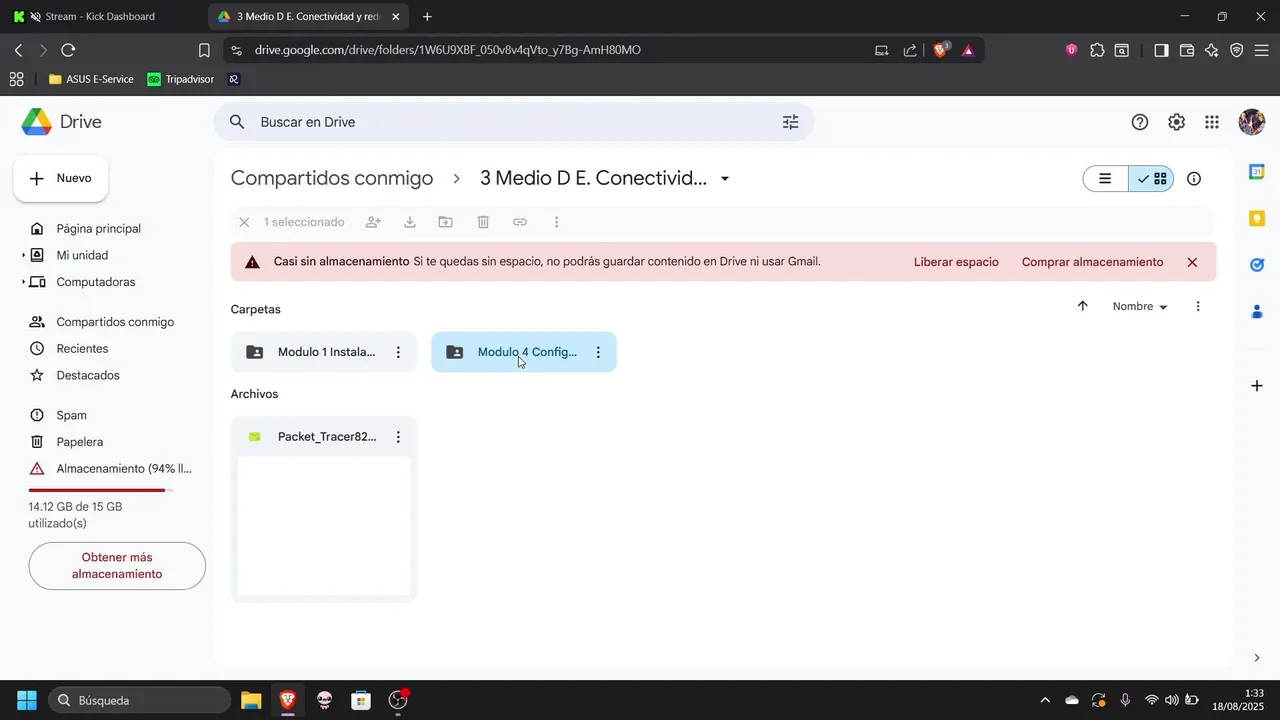The width and height of the screenshot is (1280, 720).
Task: Open Microsoft Store from taskbar
Action: point(361,700)
